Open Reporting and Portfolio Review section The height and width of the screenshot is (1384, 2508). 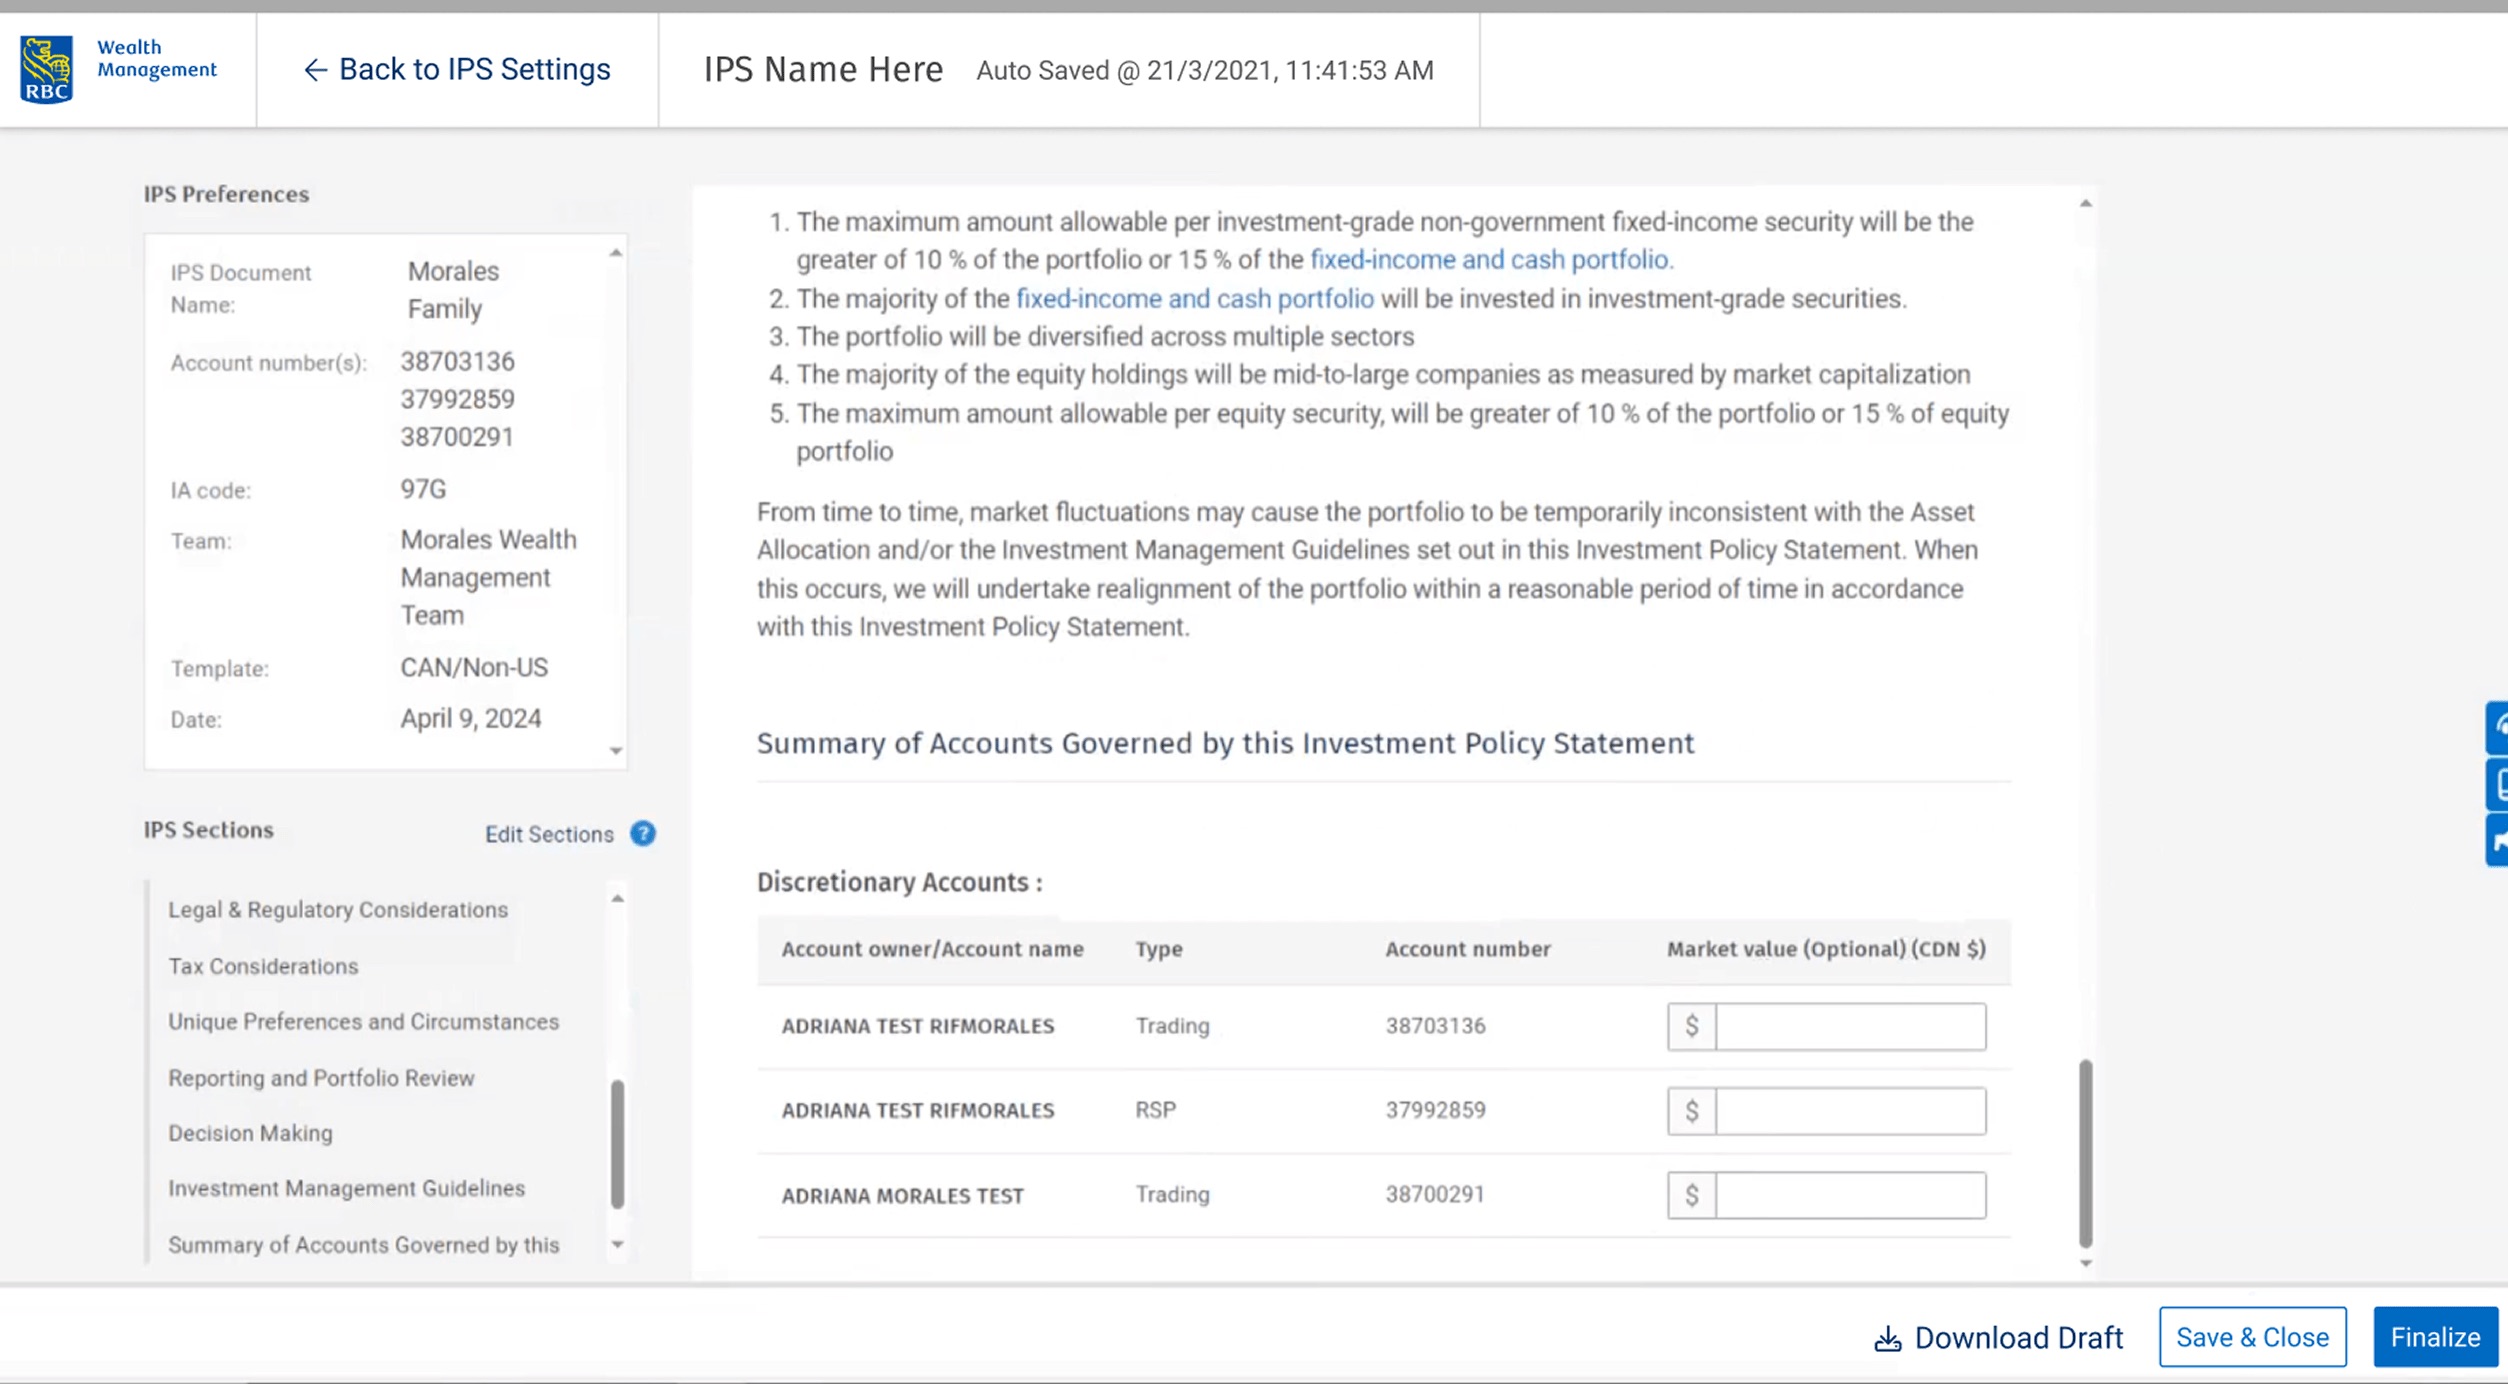pyautogui.click(x=321, y=1078)
